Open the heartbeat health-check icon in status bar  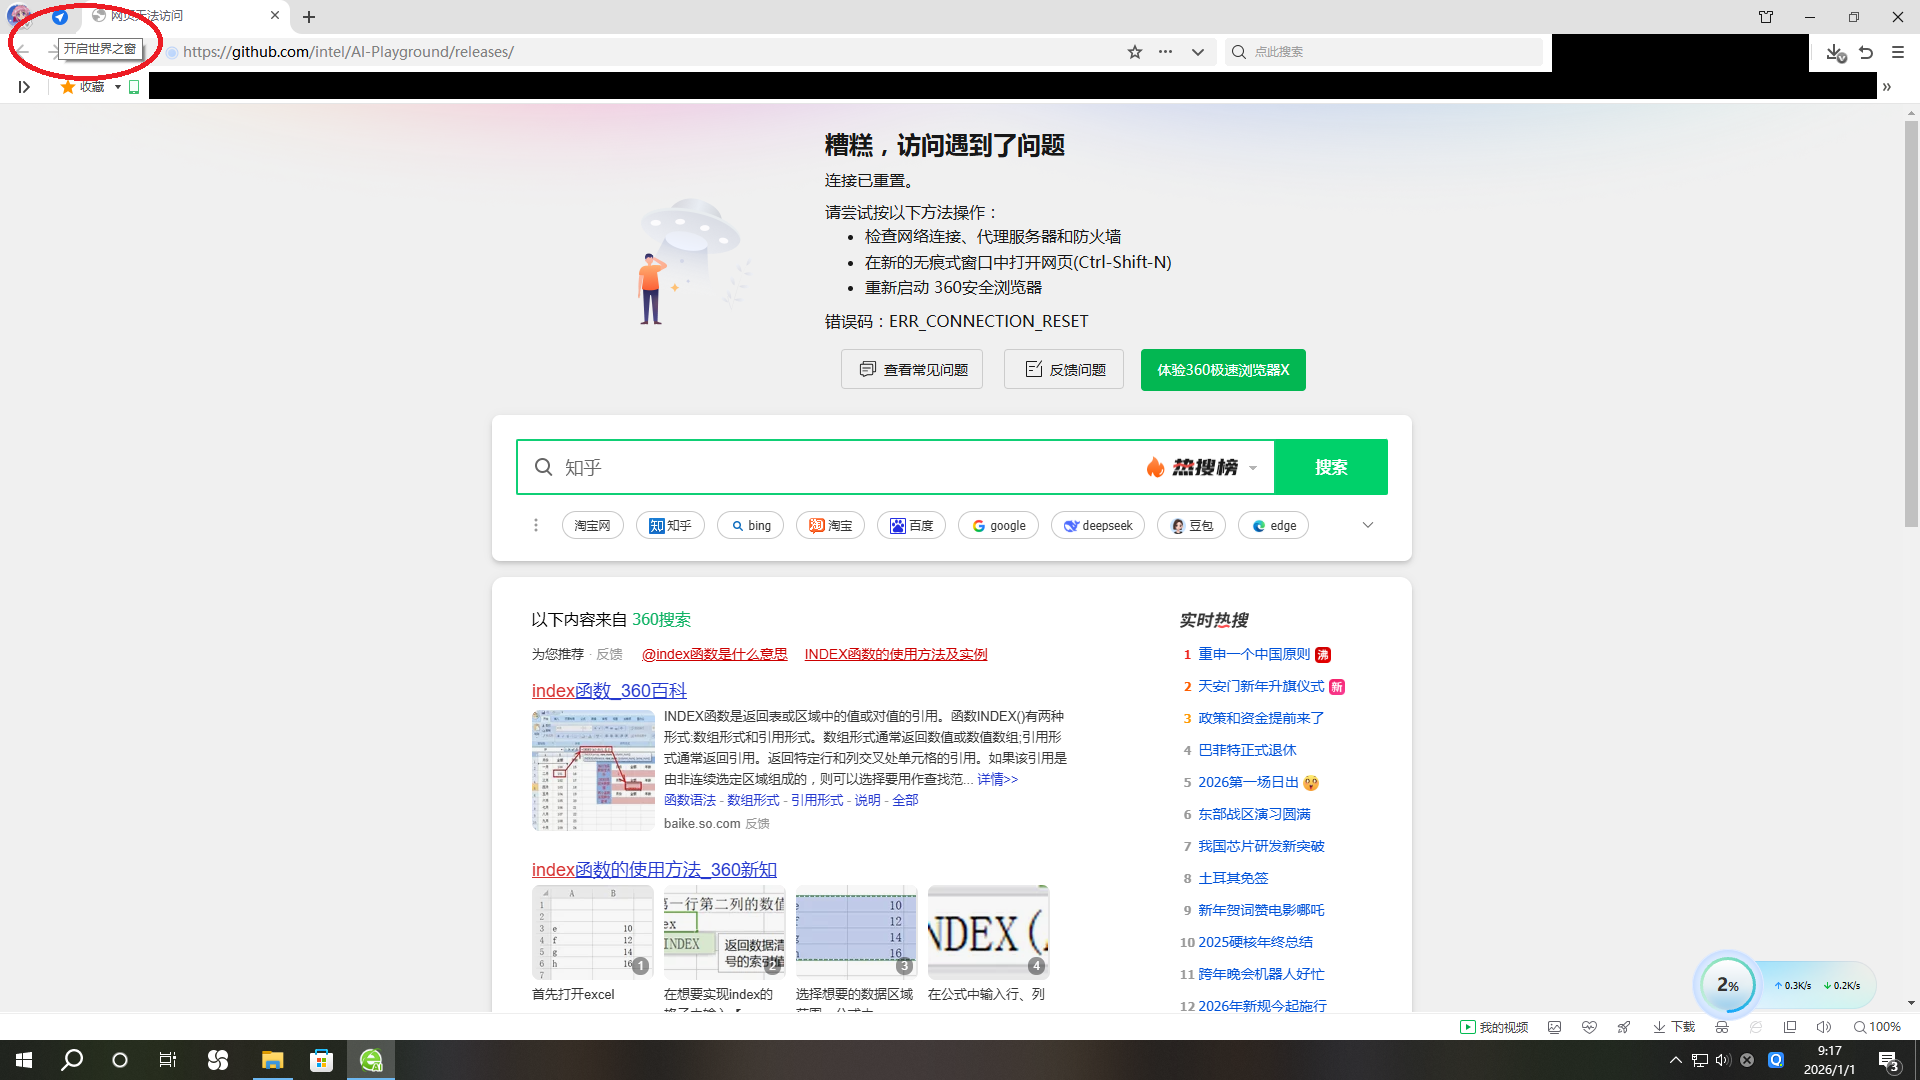point(1589,1027)
